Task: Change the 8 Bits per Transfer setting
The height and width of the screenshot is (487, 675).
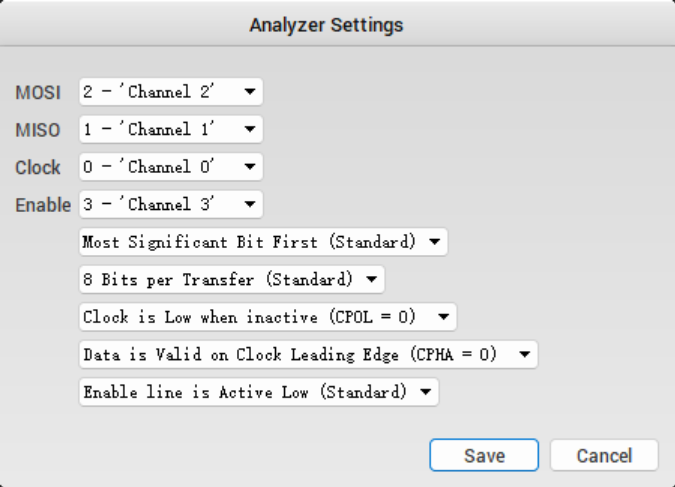Action: click(231, 279)
